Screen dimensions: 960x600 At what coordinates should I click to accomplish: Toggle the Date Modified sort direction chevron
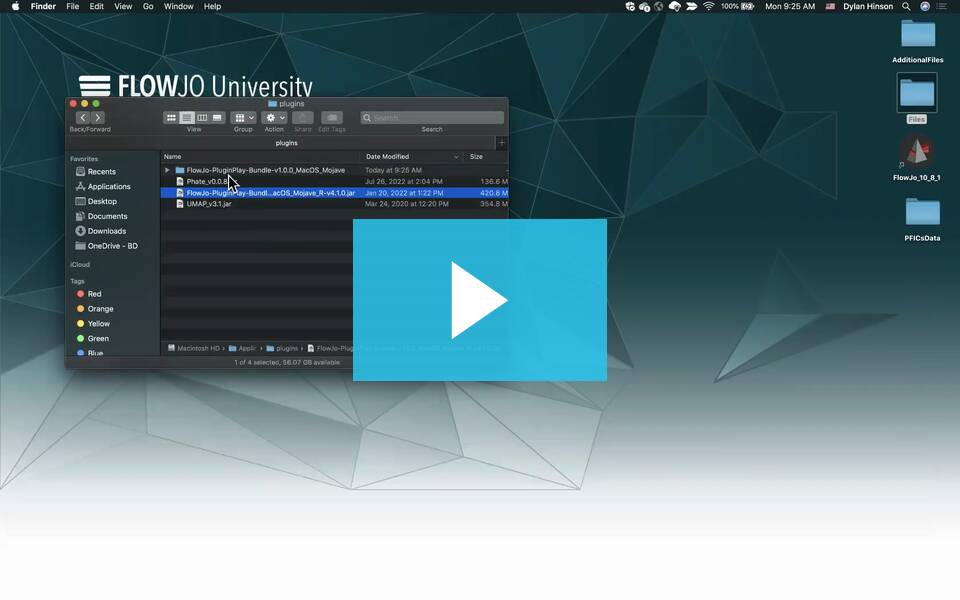pyautogui.click(x=456, y=157)
